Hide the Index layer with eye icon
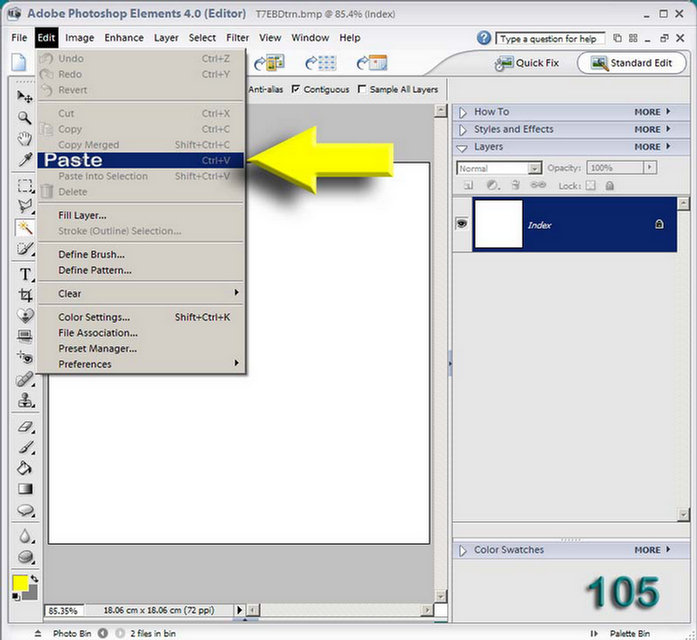This screenshot has height=640, width=697. [462, 223]
